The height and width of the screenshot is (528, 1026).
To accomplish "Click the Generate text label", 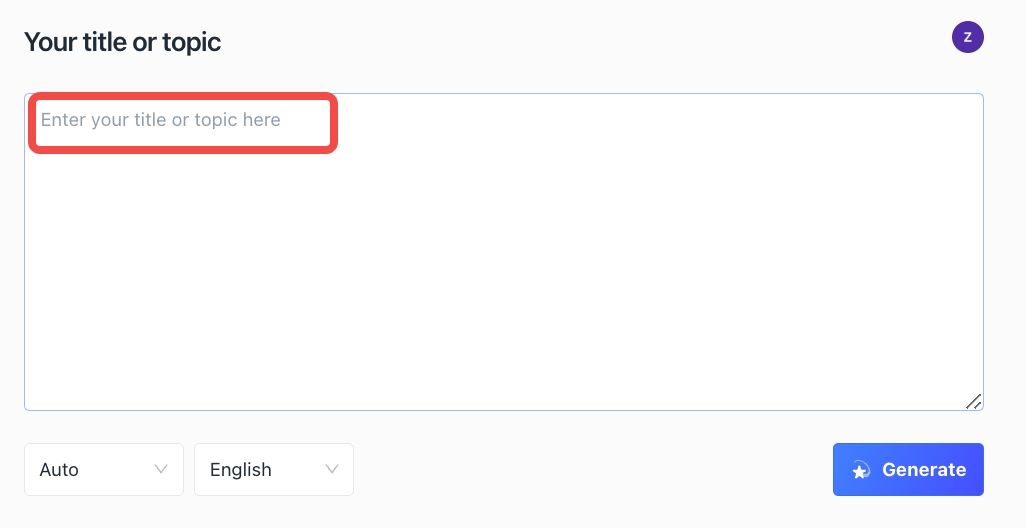I will [x=924, y=470].
